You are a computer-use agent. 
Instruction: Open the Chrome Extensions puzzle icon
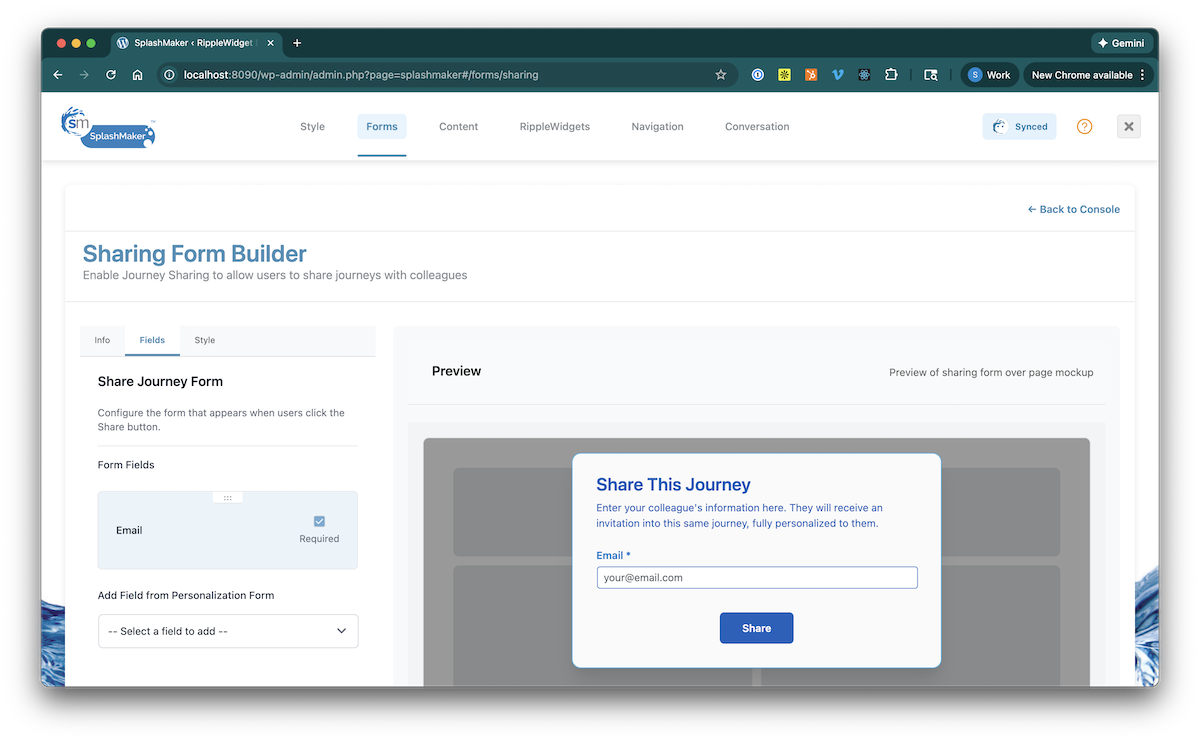[x=891, y=75]
